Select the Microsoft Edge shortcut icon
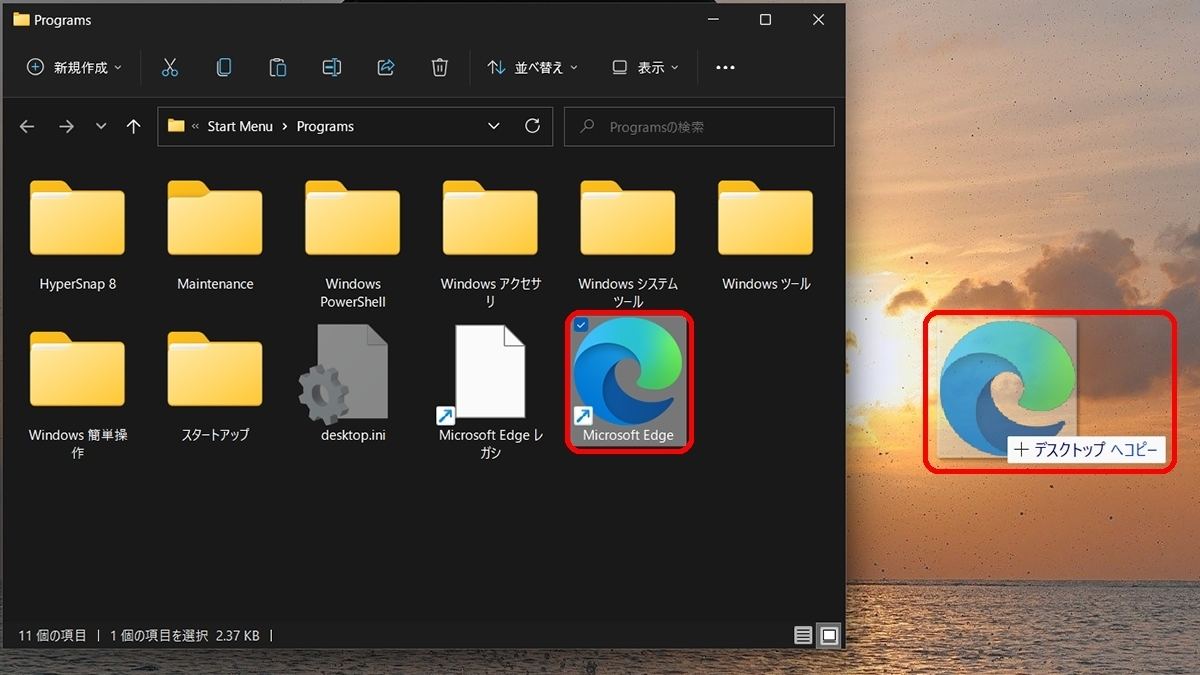Screen dimensions: 1200x675 [x=628, y=382]
